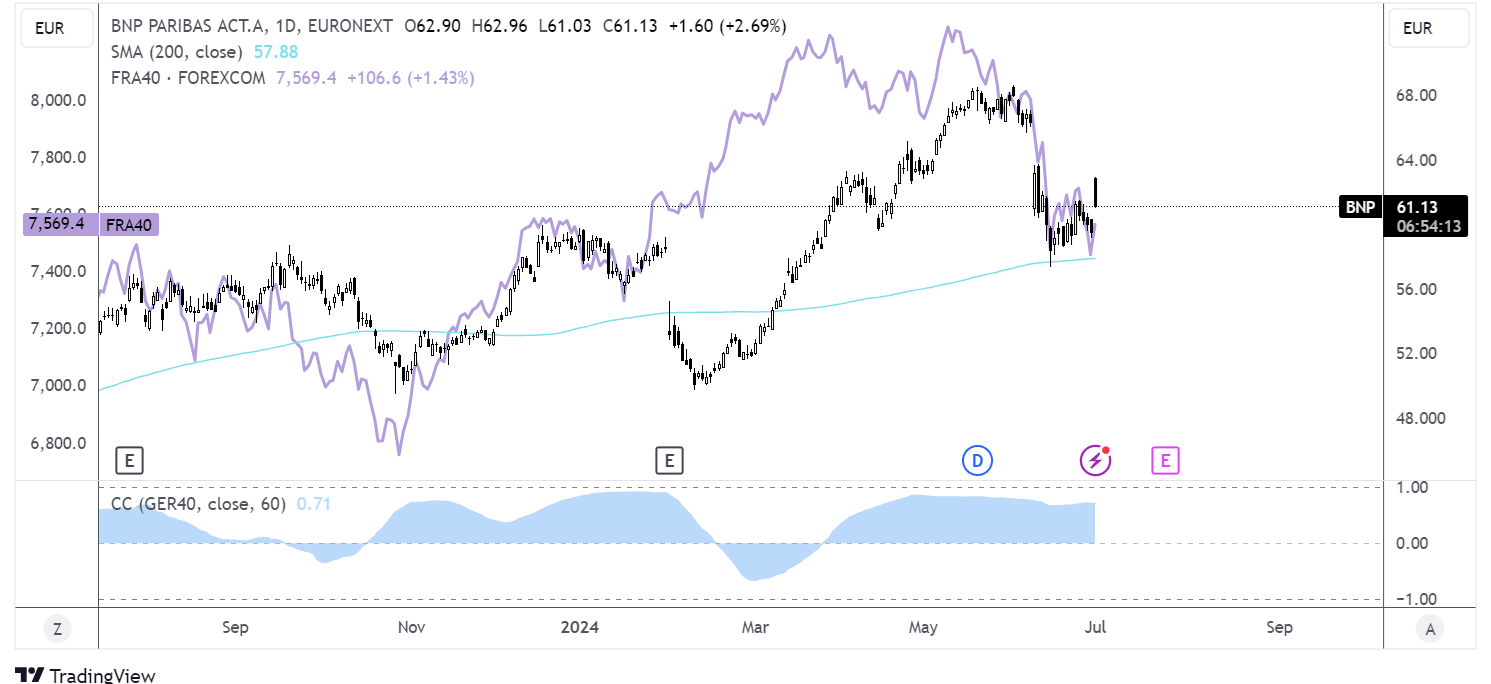Click the FRA40 change +106.6 (+1.43%)
Image resolution: width=1491 pixels, height=684 pixels.
pyautogui.click(x=410, y=77)
